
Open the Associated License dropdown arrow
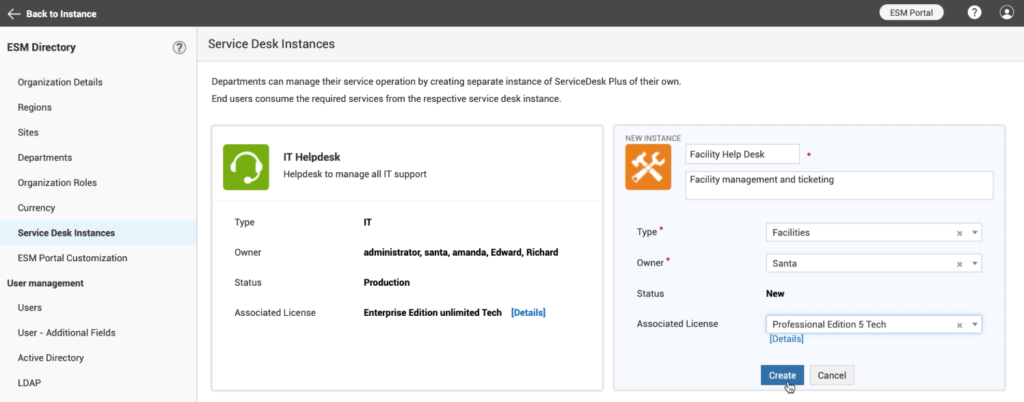974,325
